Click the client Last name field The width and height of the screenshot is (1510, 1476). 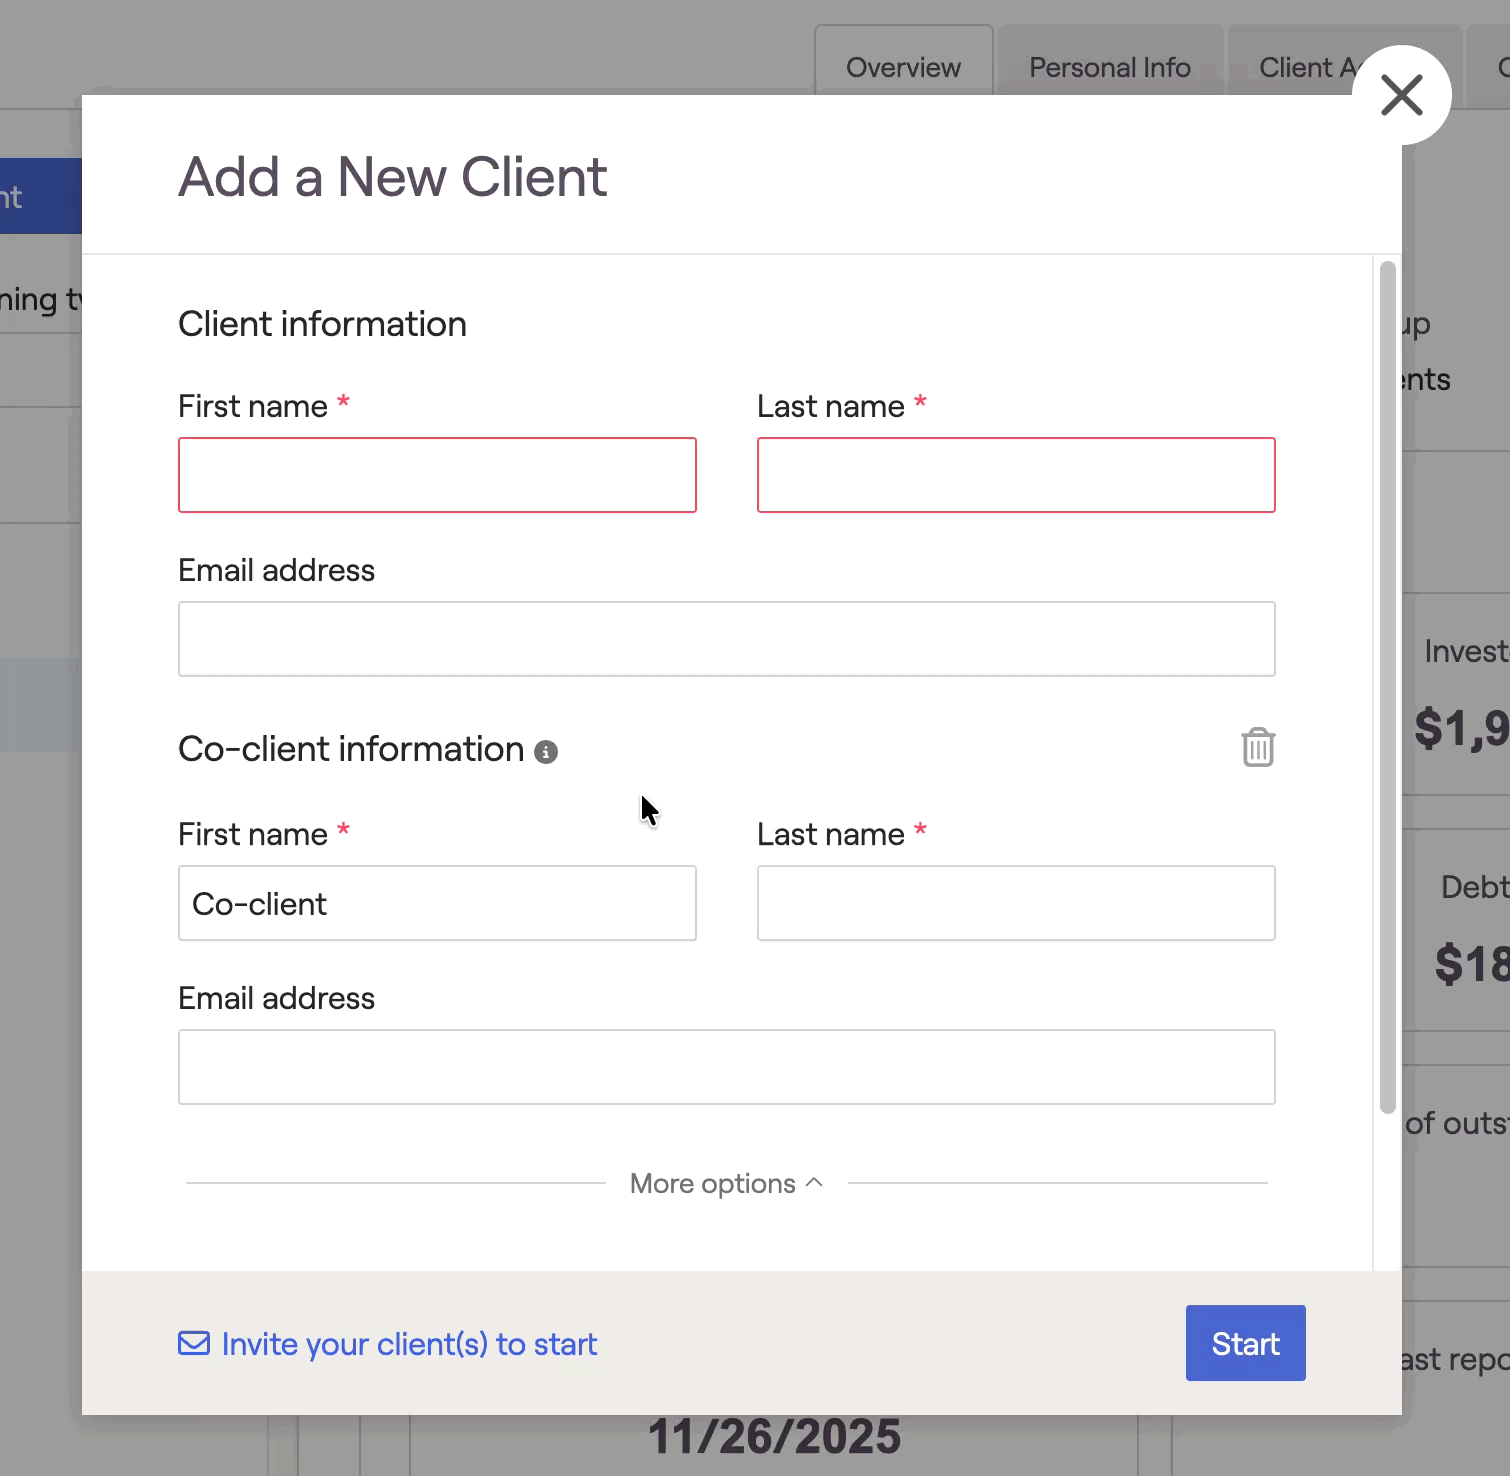point(1016,475)
